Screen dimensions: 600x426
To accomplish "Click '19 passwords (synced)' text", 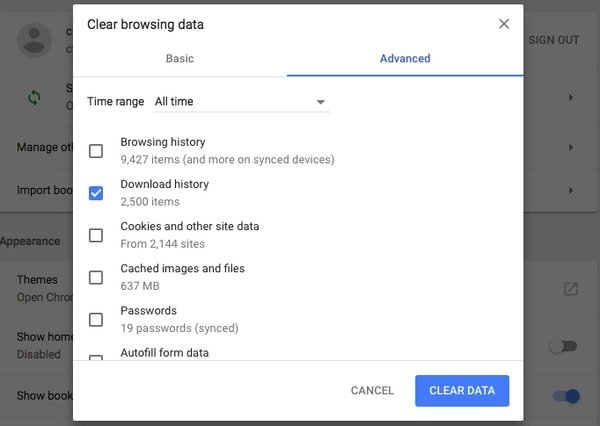I will [x=179, y=328].
